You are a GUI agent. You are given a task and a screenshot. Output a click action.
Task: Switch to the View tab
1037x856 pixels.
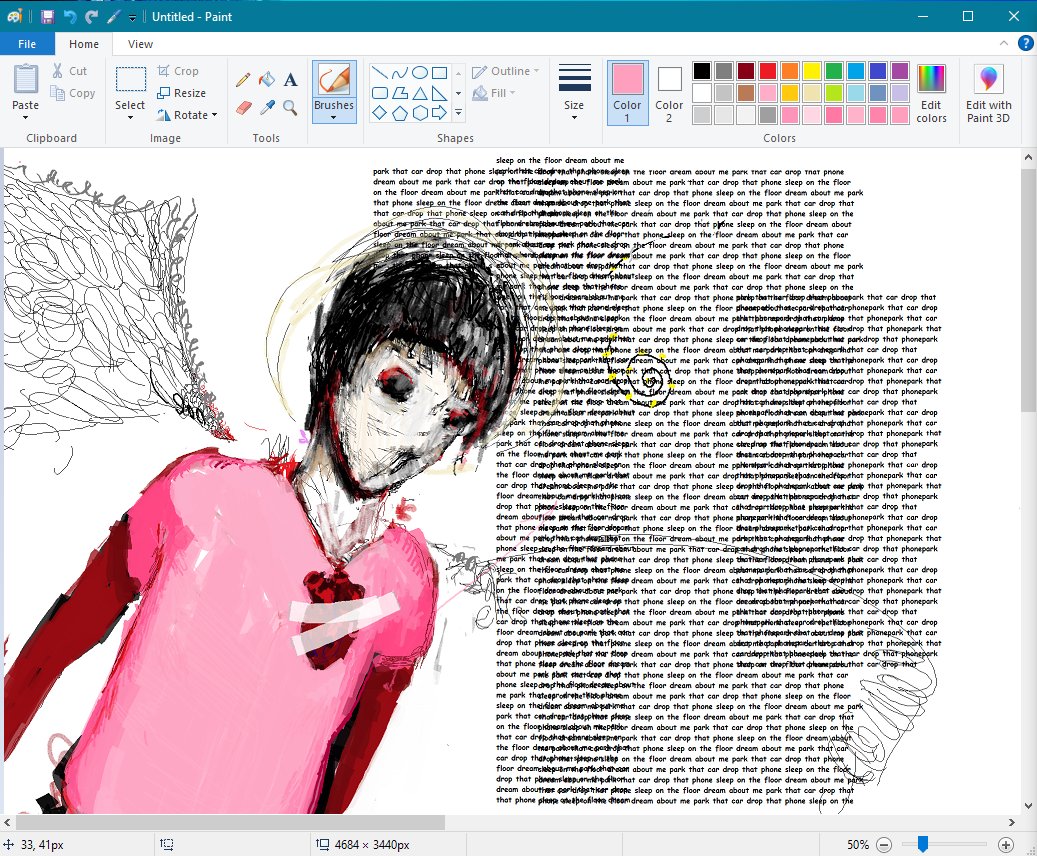(x=140, y=44)
